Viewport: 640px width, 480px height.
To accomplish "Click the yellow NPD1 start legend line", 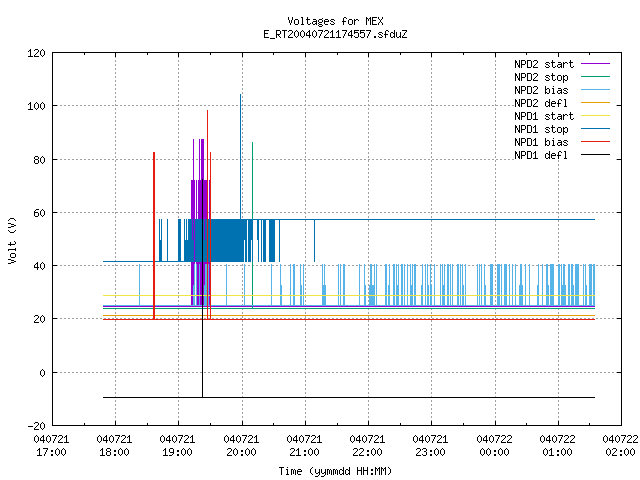I will [595, 116].
